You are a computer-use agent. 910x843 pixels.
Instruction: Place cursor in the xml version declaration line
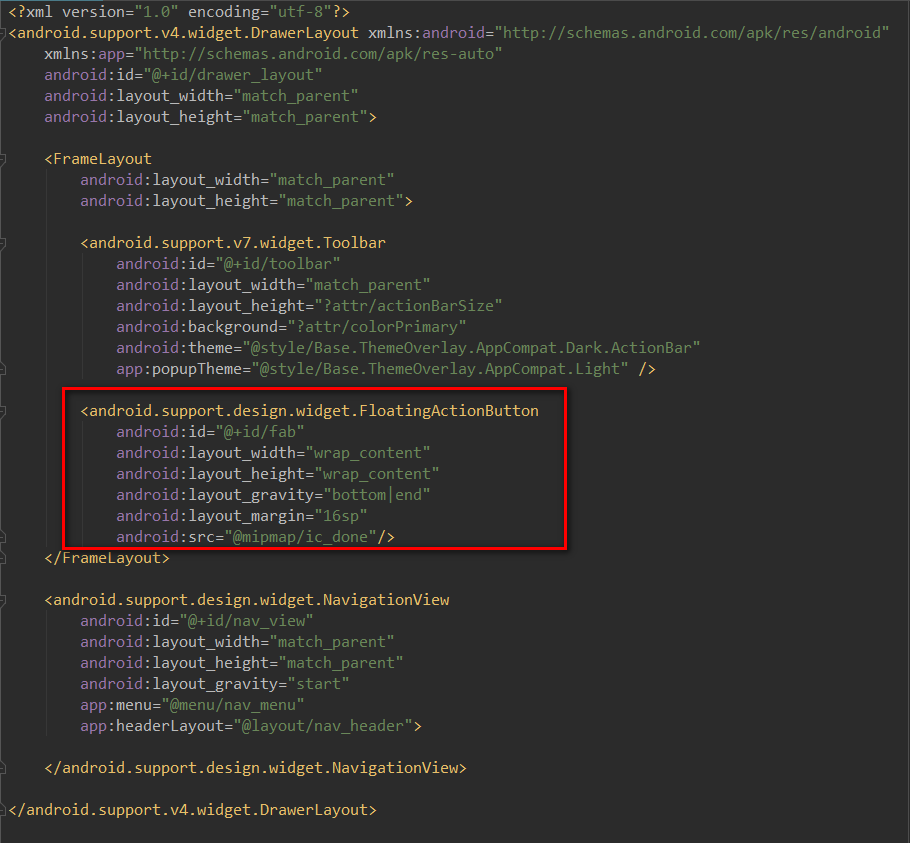click(179, 12)
